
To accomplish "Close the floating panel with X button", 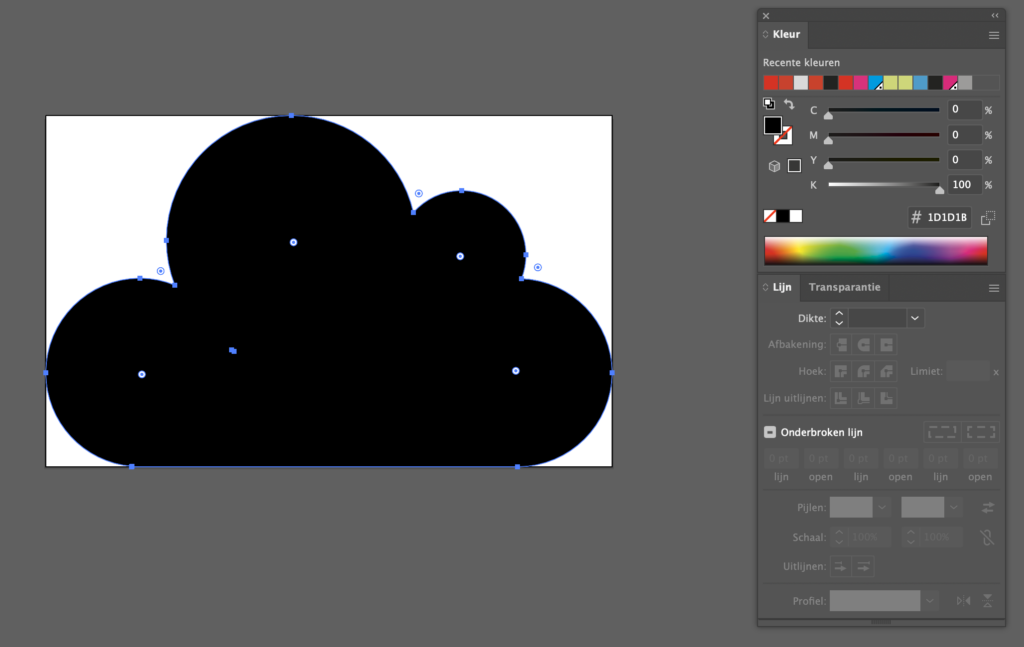I will (x=766, y=16).
